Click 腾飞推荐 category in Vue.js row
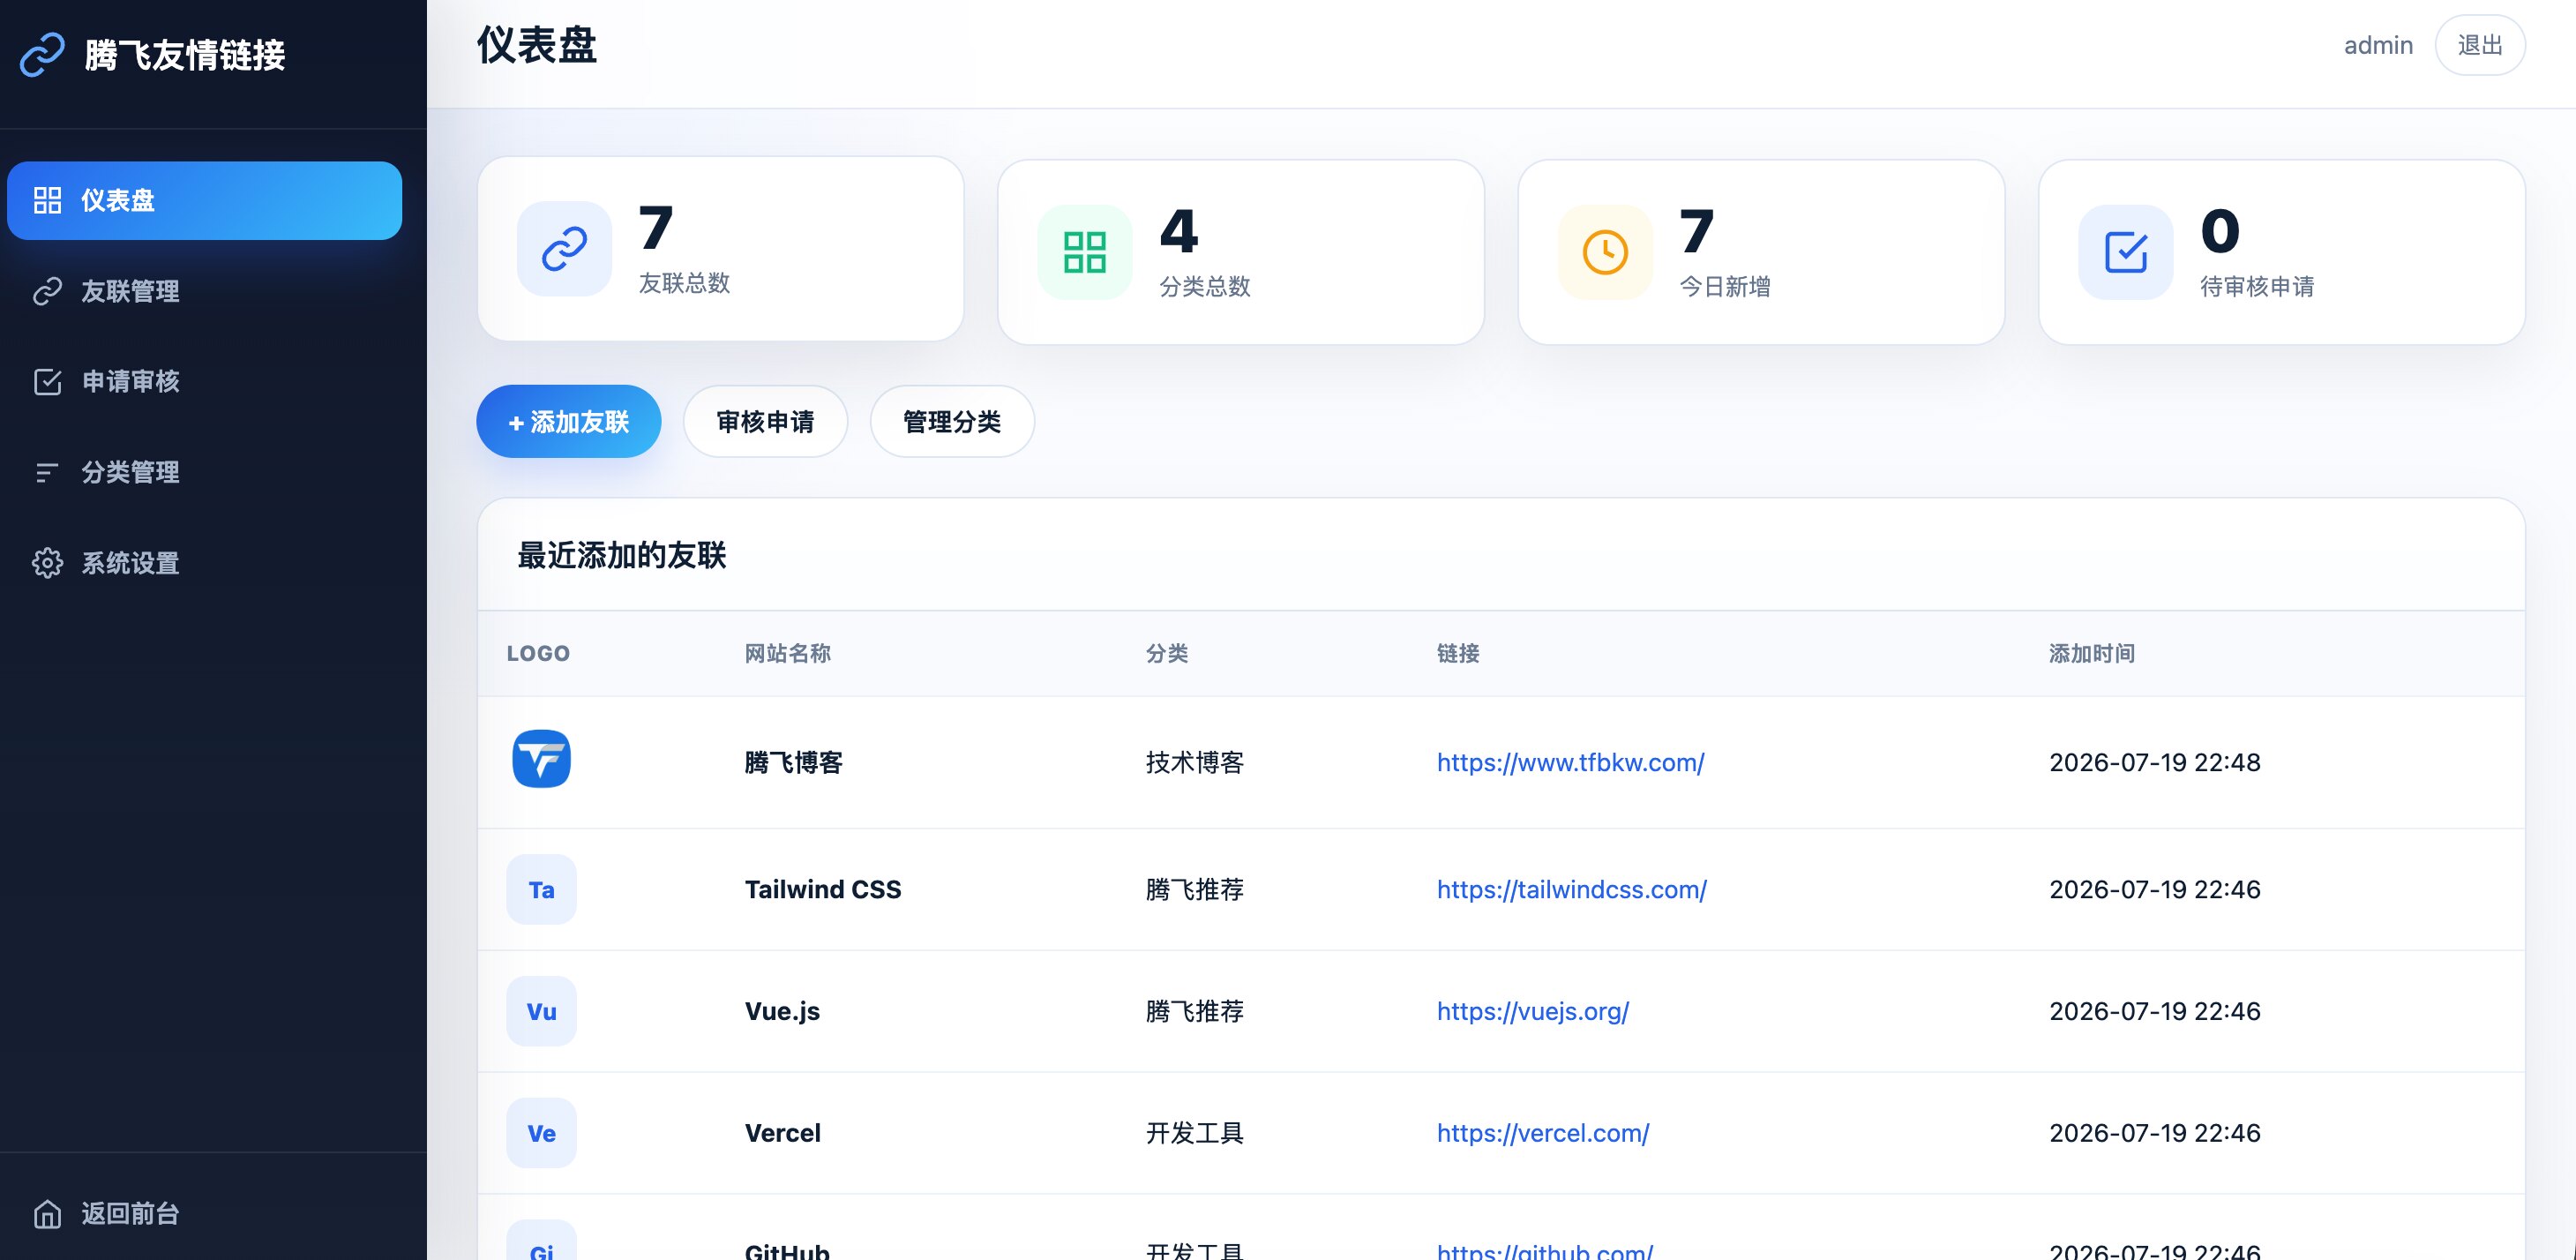Image resolution: width=2576 pixels, height=1260 pixels. click(1194, 1011)
